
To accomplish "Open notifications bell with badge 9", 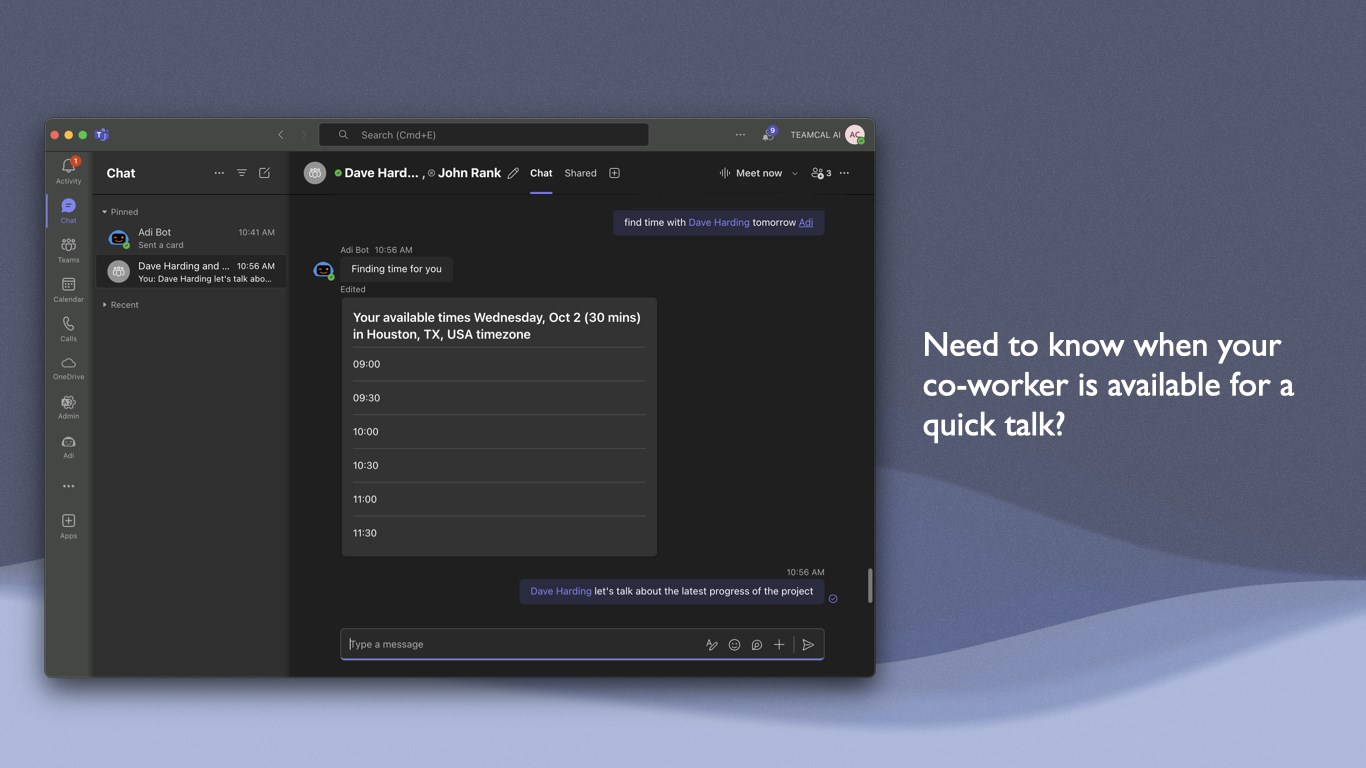I will 769,134.
